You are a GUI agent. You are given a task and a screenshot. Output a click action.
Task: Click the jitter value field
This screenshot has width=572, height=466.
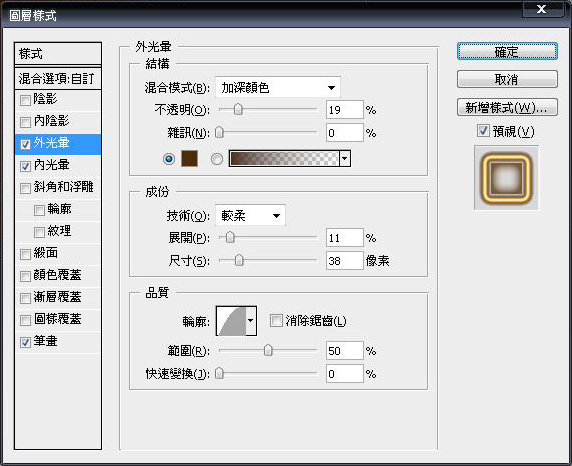pos(345,374)
